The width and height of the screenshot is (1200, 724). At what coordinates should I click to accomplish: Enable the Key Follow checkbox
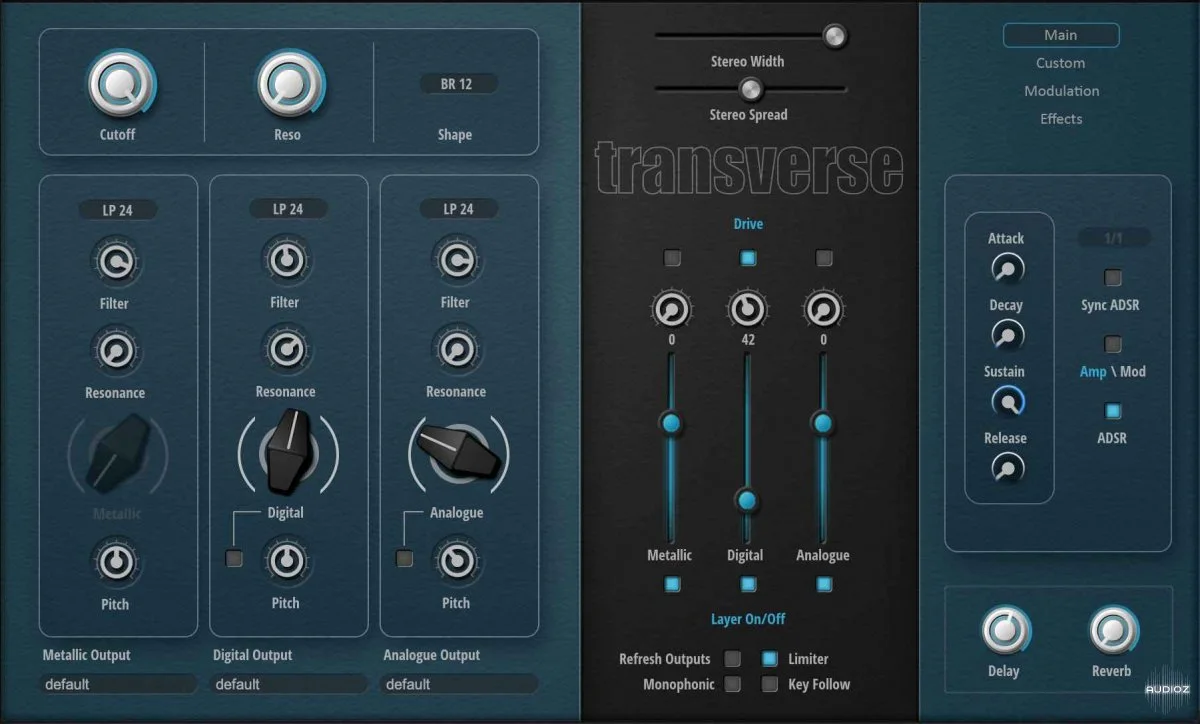(x=770, y=684)
